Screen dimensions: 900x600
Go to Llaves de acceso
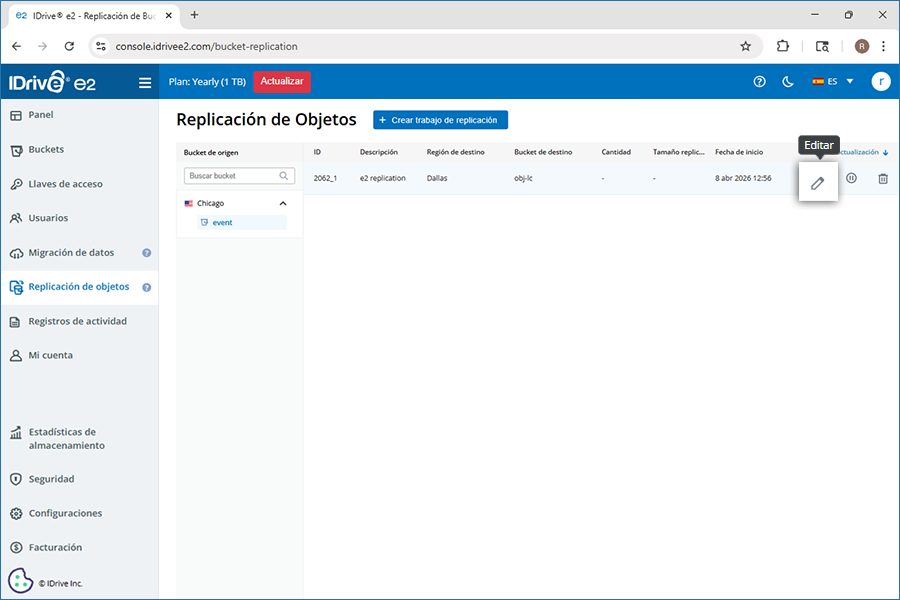click(65, 184)
